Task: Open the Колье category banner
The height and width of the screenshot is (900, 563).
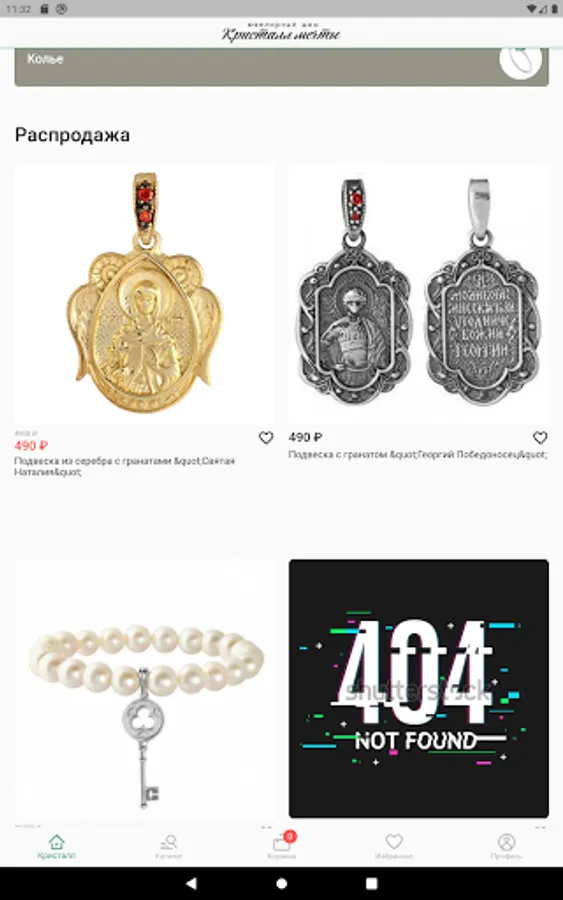Action: pyautogui.click(x=281, y=67)
